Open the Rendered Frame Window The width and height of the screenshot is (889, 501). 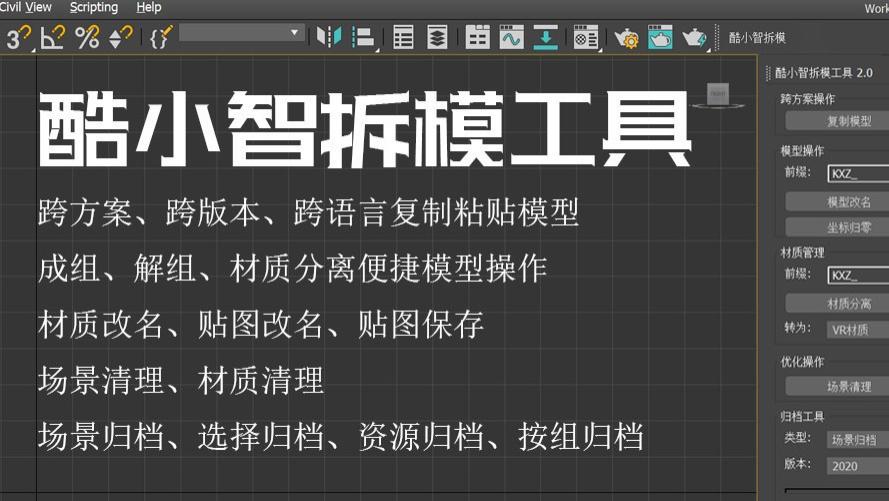[x=660, y=37]
